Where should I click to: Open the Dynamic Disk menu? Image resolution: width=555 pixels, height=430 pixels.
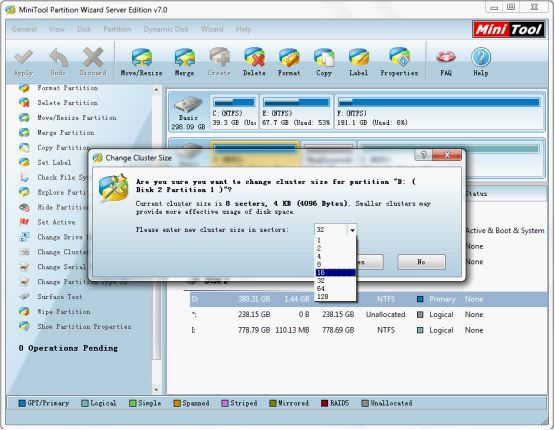click(166, 29)
